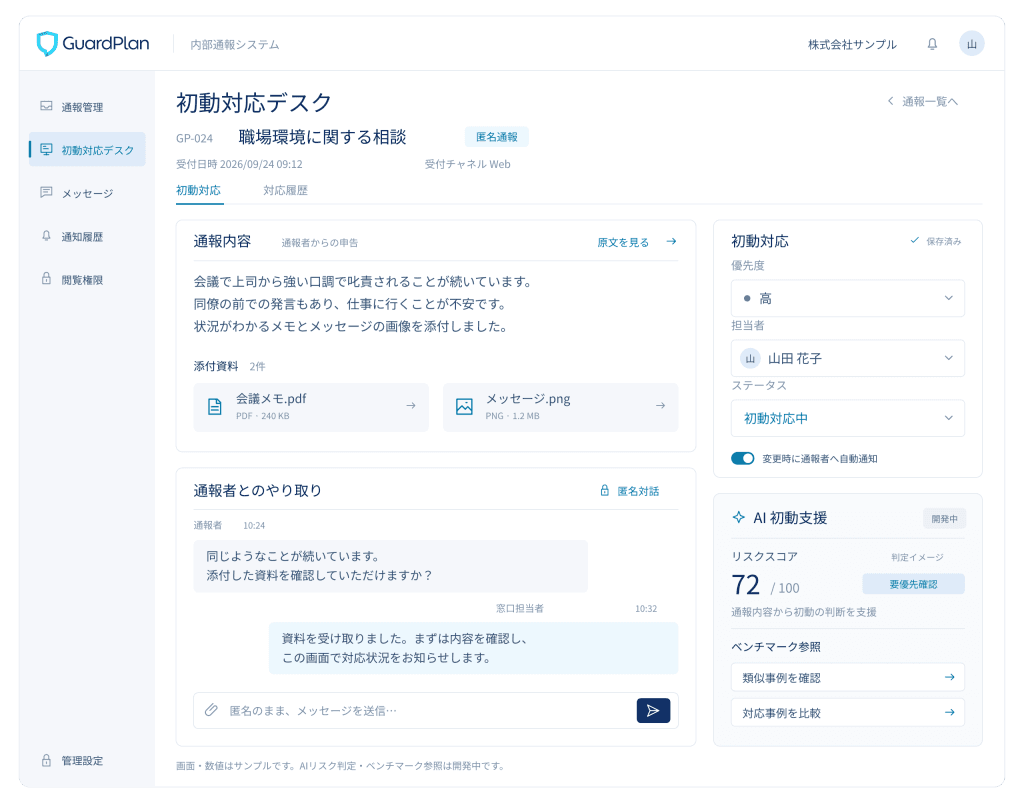
Task: Expand the ステータス dropdown 初動対応中
Action: point(848,418)
